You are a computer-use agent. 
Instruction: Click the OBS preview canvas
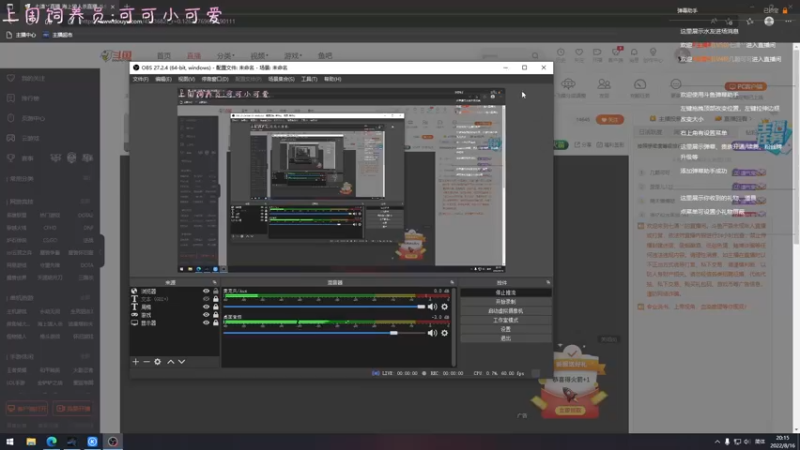tap(341, 181)
